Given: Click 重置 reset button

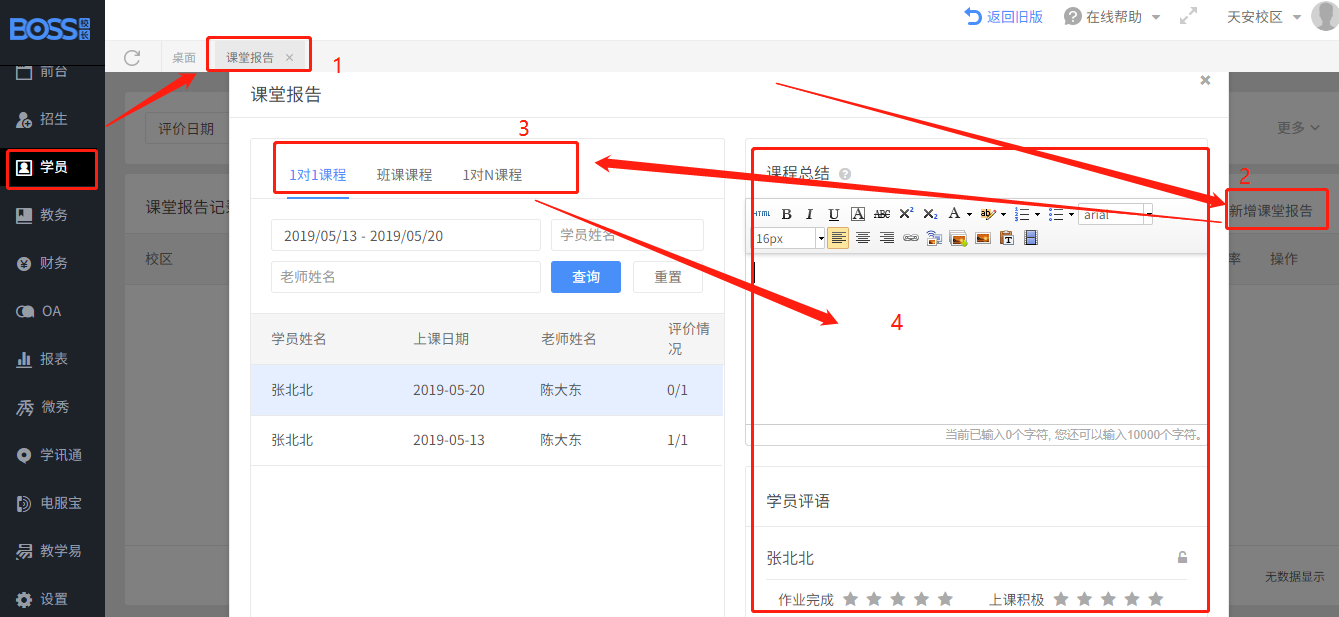Looking at the screenshot, I should pos(668,277).
